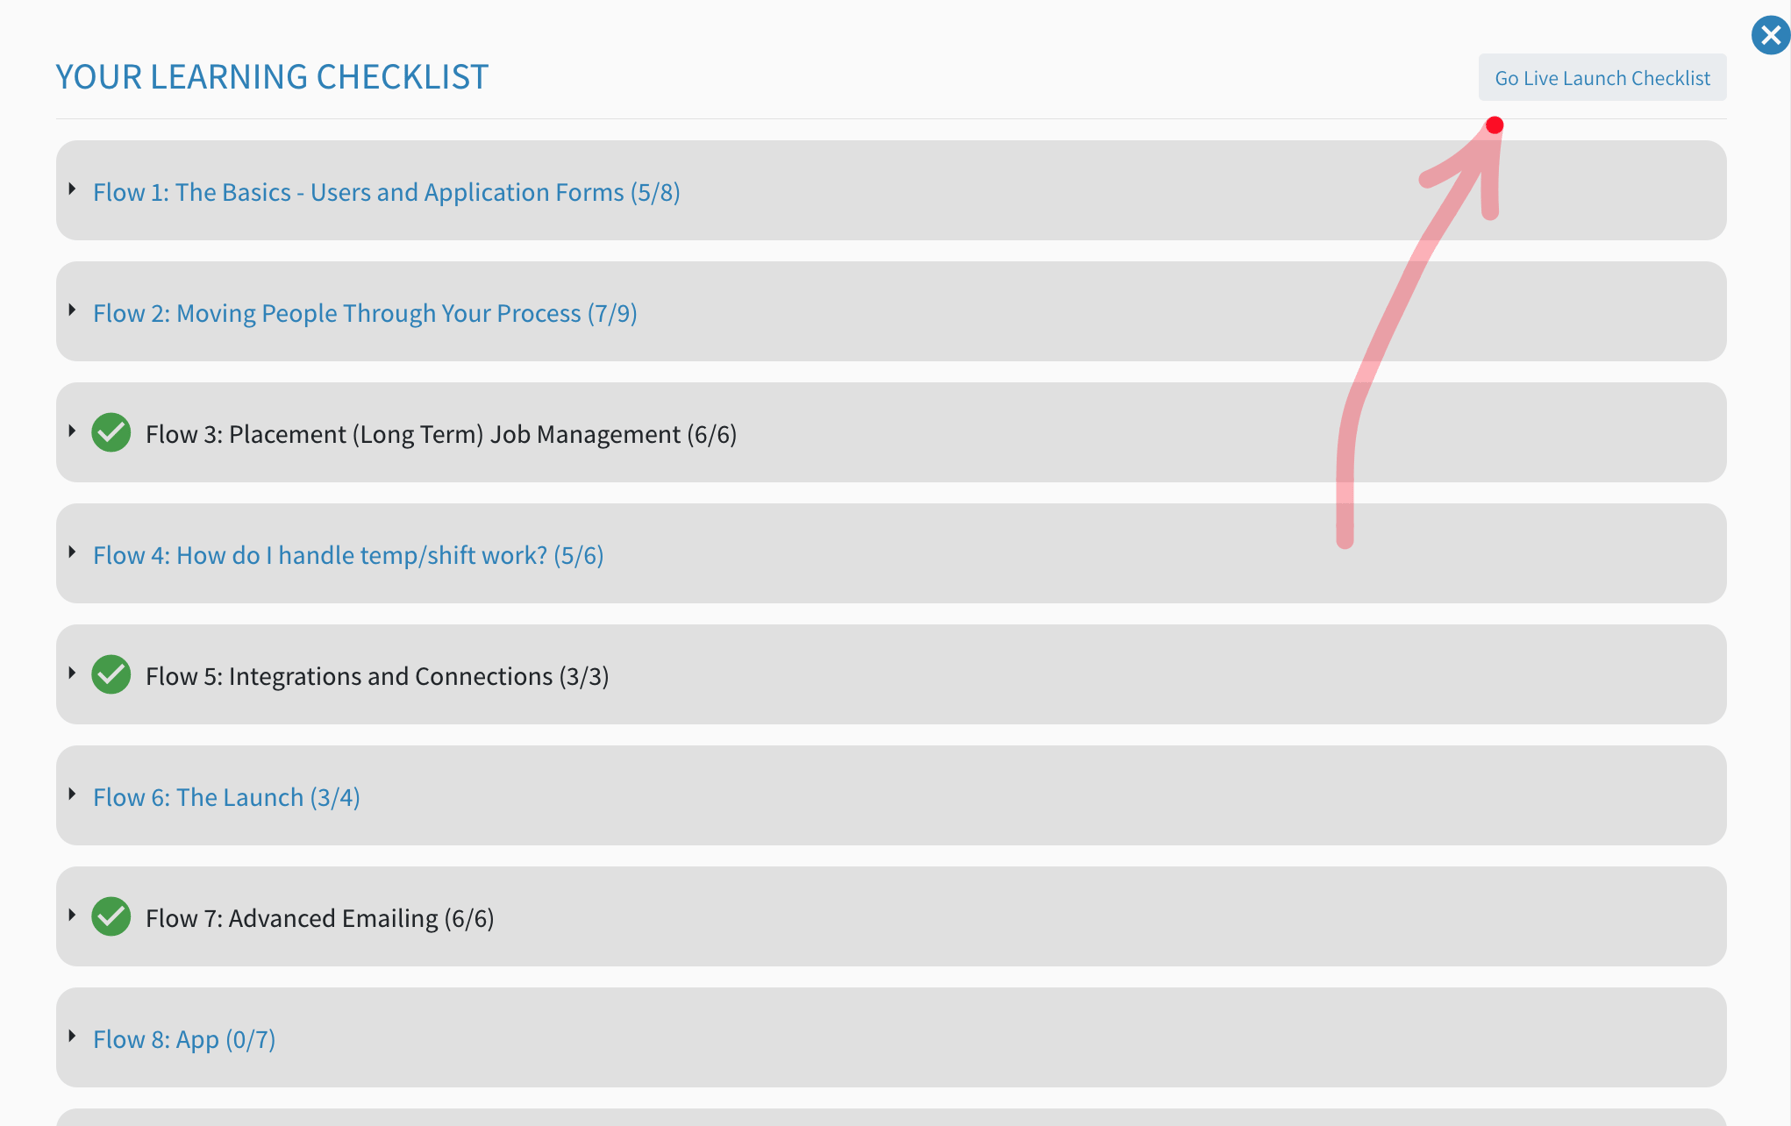Click the green checkmark beside Flow 3
This screenshot has height=1126, width=1791.
tap(111, 432)
